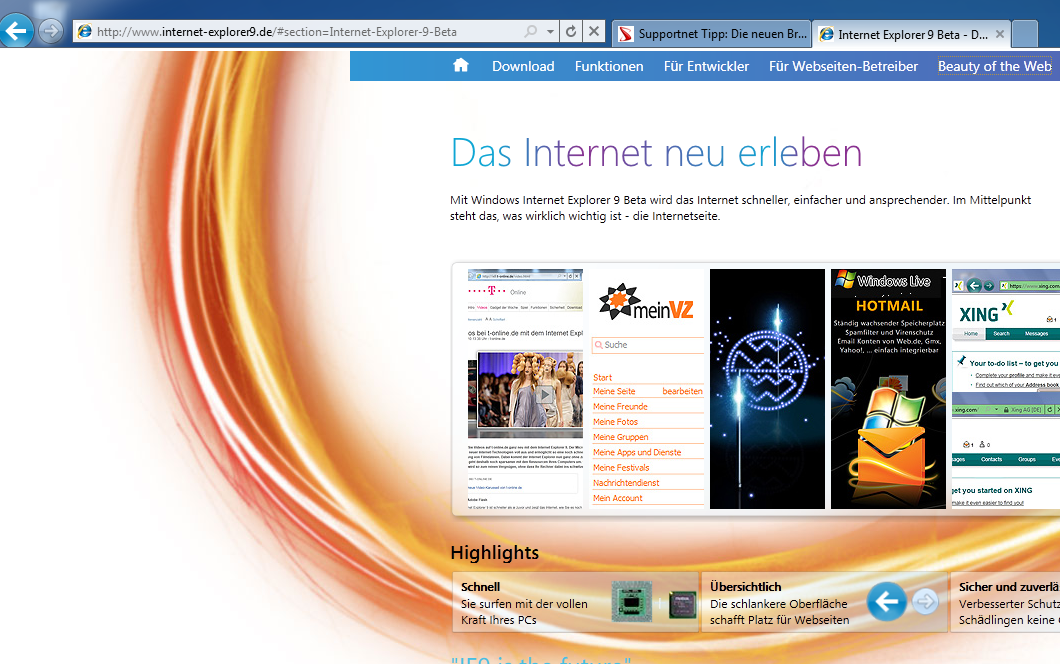1060x664 pixels.
Task: Close the Internet Explorer 9 Beta tab
Action: click(1000, 34)
